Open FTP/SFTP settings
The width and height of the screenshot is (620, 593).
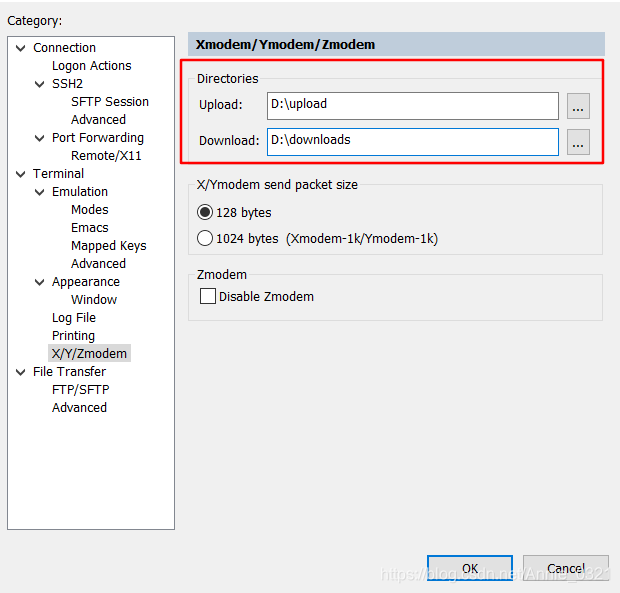coord(81,390)
